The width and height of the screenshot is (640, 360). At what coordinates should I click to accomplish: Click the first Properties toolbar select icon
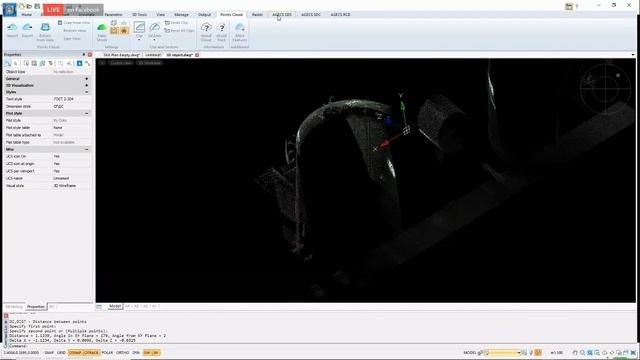pyautogui.click(x=8, y=63)
